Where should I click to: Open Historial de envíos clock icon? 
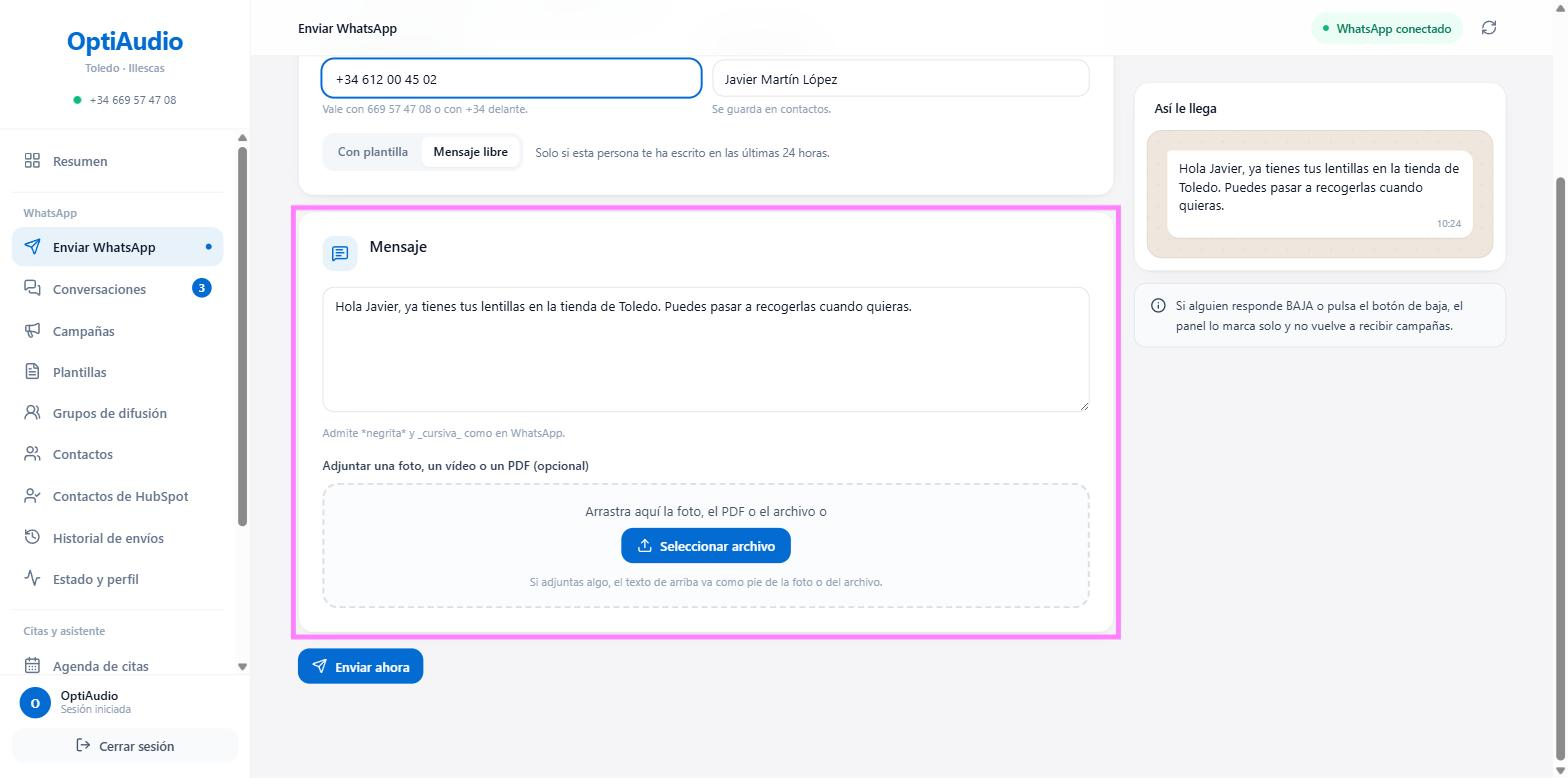pyautogui.click(x=32, y=538)
